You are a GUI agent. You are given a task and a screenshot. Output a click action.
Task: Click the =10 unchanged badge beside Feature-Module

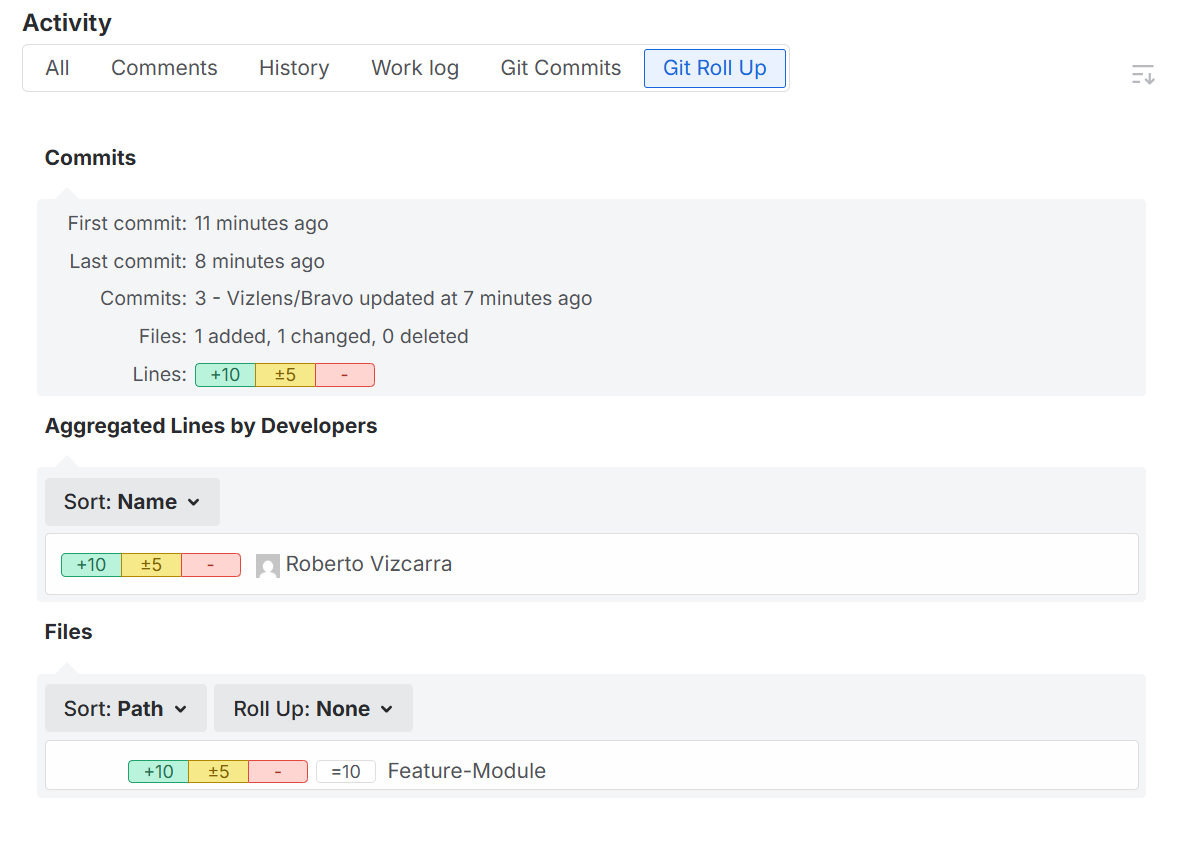coord(345,772)
